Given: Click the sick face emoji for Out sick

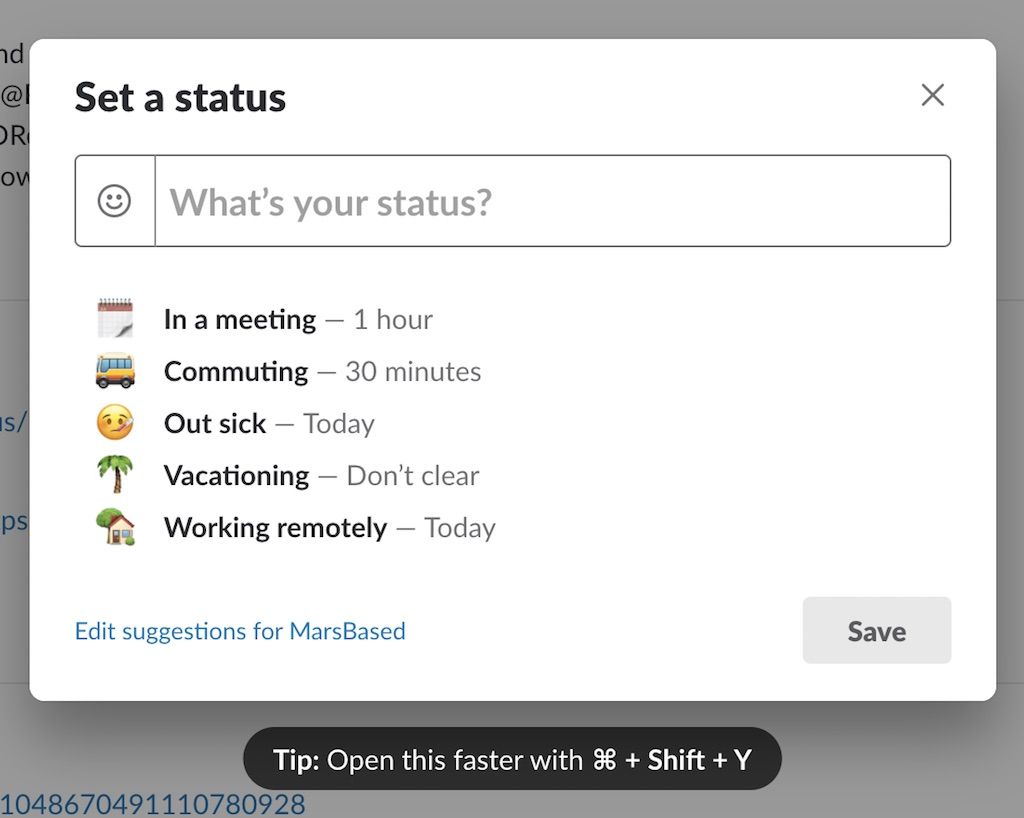Looking at the screenshot, I should [113, 423].
